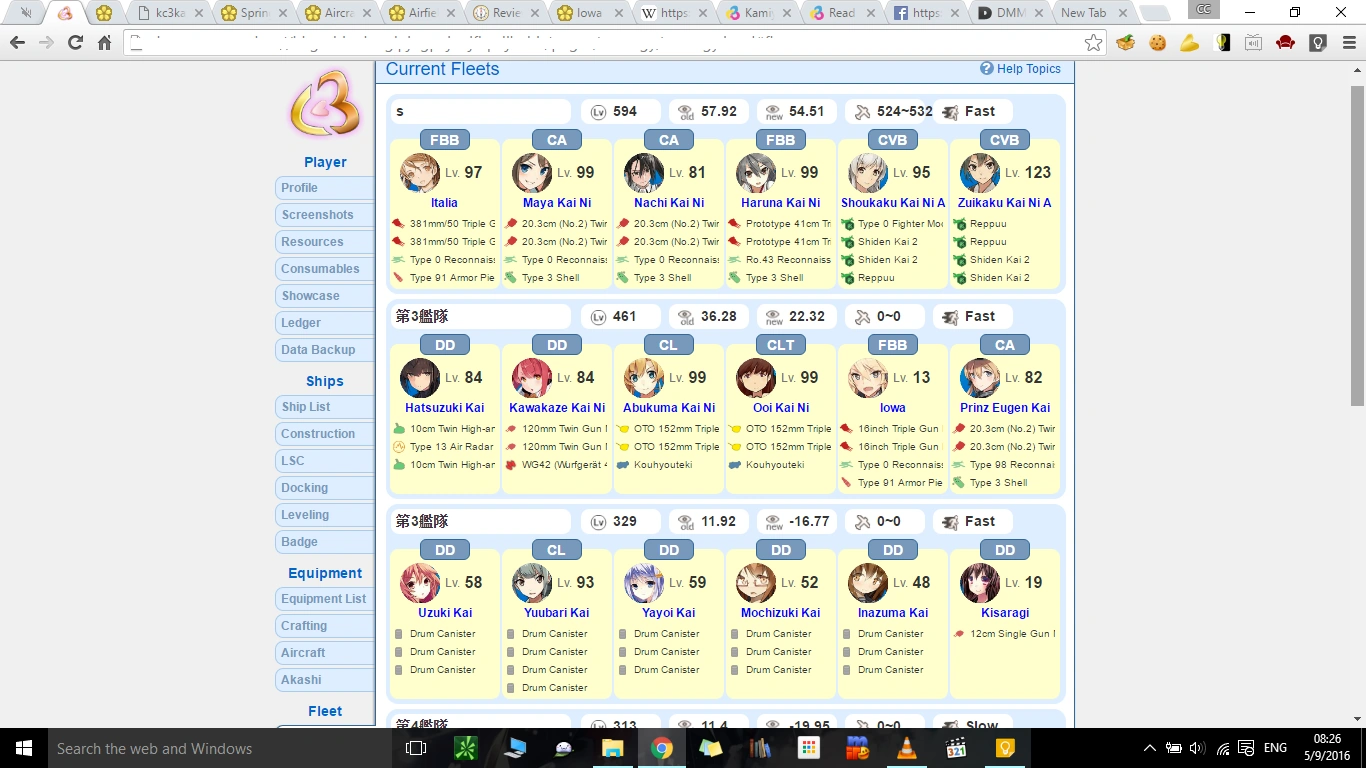1366x768 pixels.
Task: Switch to the Facebook browser tab
Action: (925, 13)
